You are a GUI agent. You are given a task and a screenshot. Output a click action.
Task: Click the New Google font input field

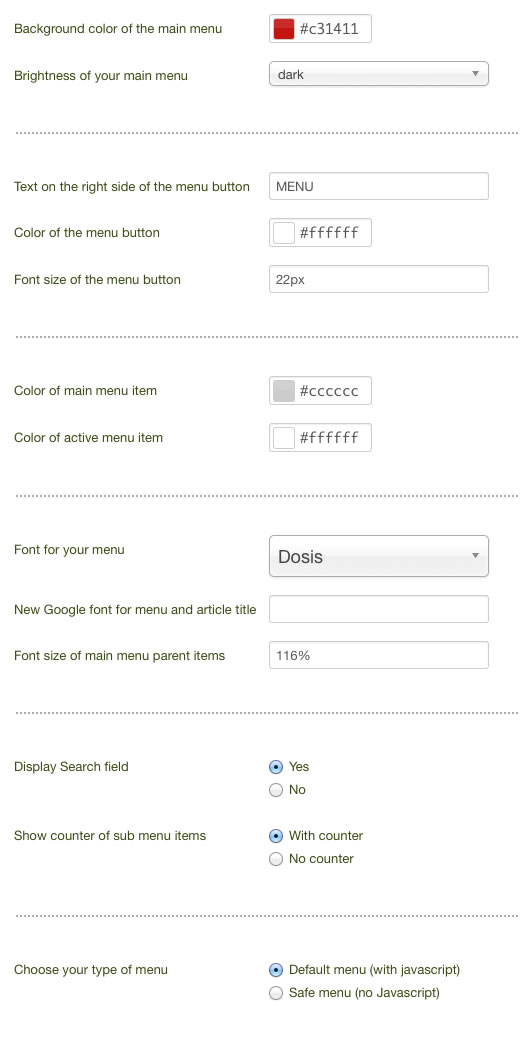point(379,609)
